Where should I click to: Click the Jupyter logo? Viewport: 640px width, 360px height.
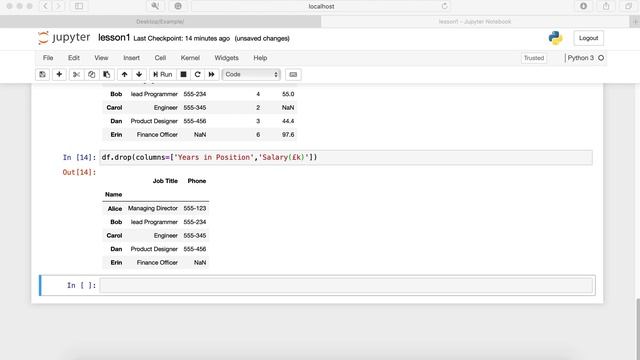point(64,38)
